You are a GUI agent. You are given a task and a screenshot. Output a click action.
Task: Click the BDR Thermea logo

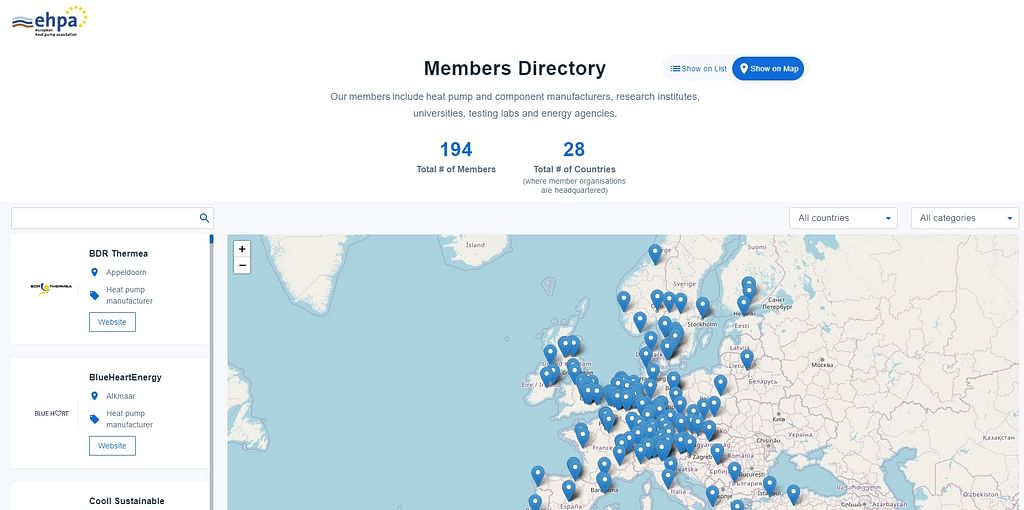coord(51,288)
